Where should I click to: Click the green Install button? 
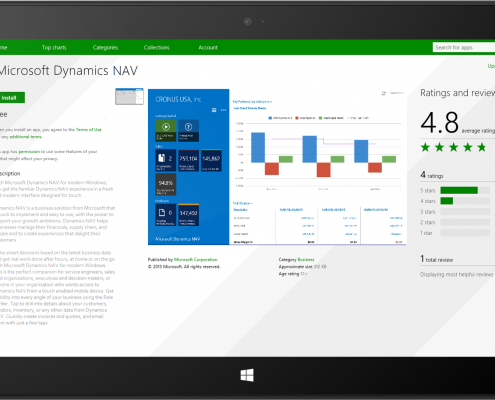coord(12,98)
